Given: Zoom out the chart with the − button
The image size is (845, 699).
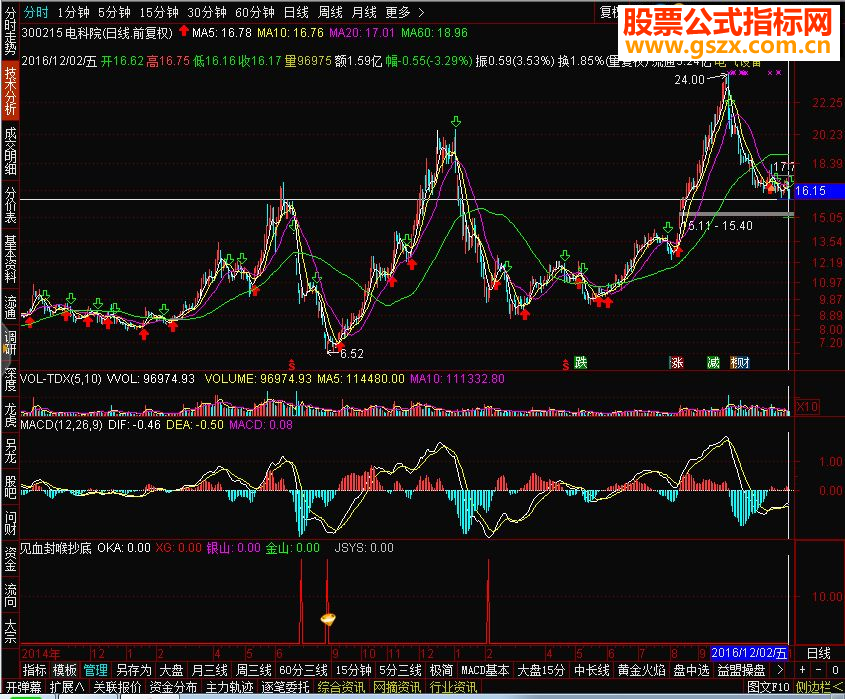Looking at the screenshot, I should pos(819,670).
